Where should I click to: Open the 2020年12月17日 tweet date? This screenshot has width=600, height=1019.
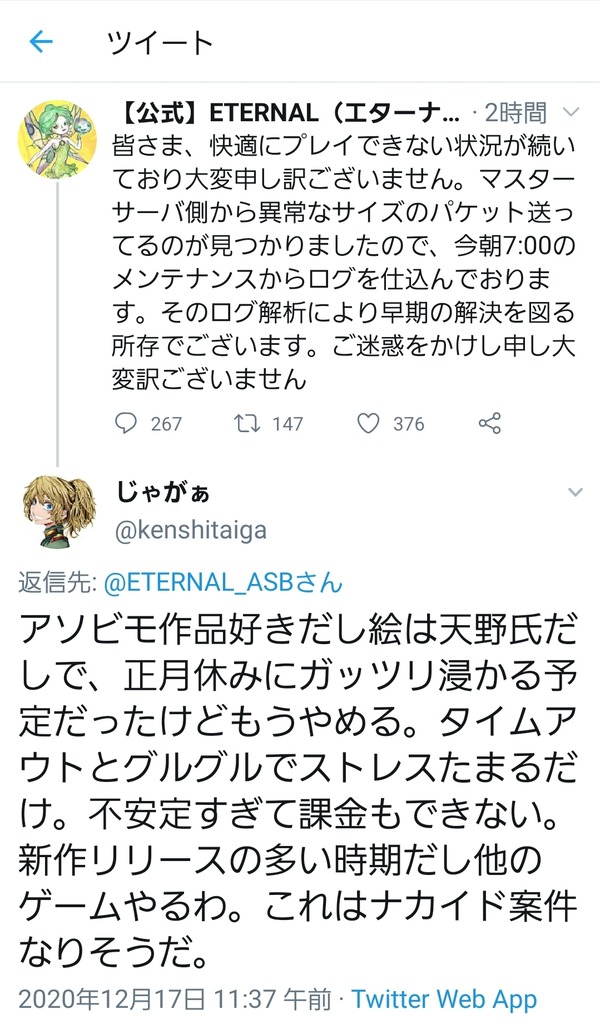pos(112,999)
